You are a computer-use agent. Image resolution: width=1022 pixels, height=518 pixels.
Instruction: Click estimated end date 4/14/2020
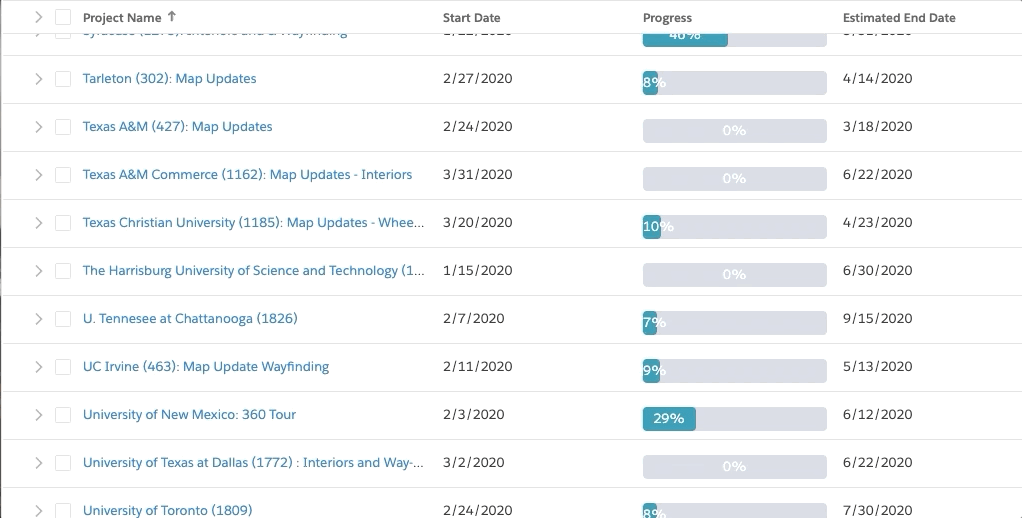tap(877, 78)
